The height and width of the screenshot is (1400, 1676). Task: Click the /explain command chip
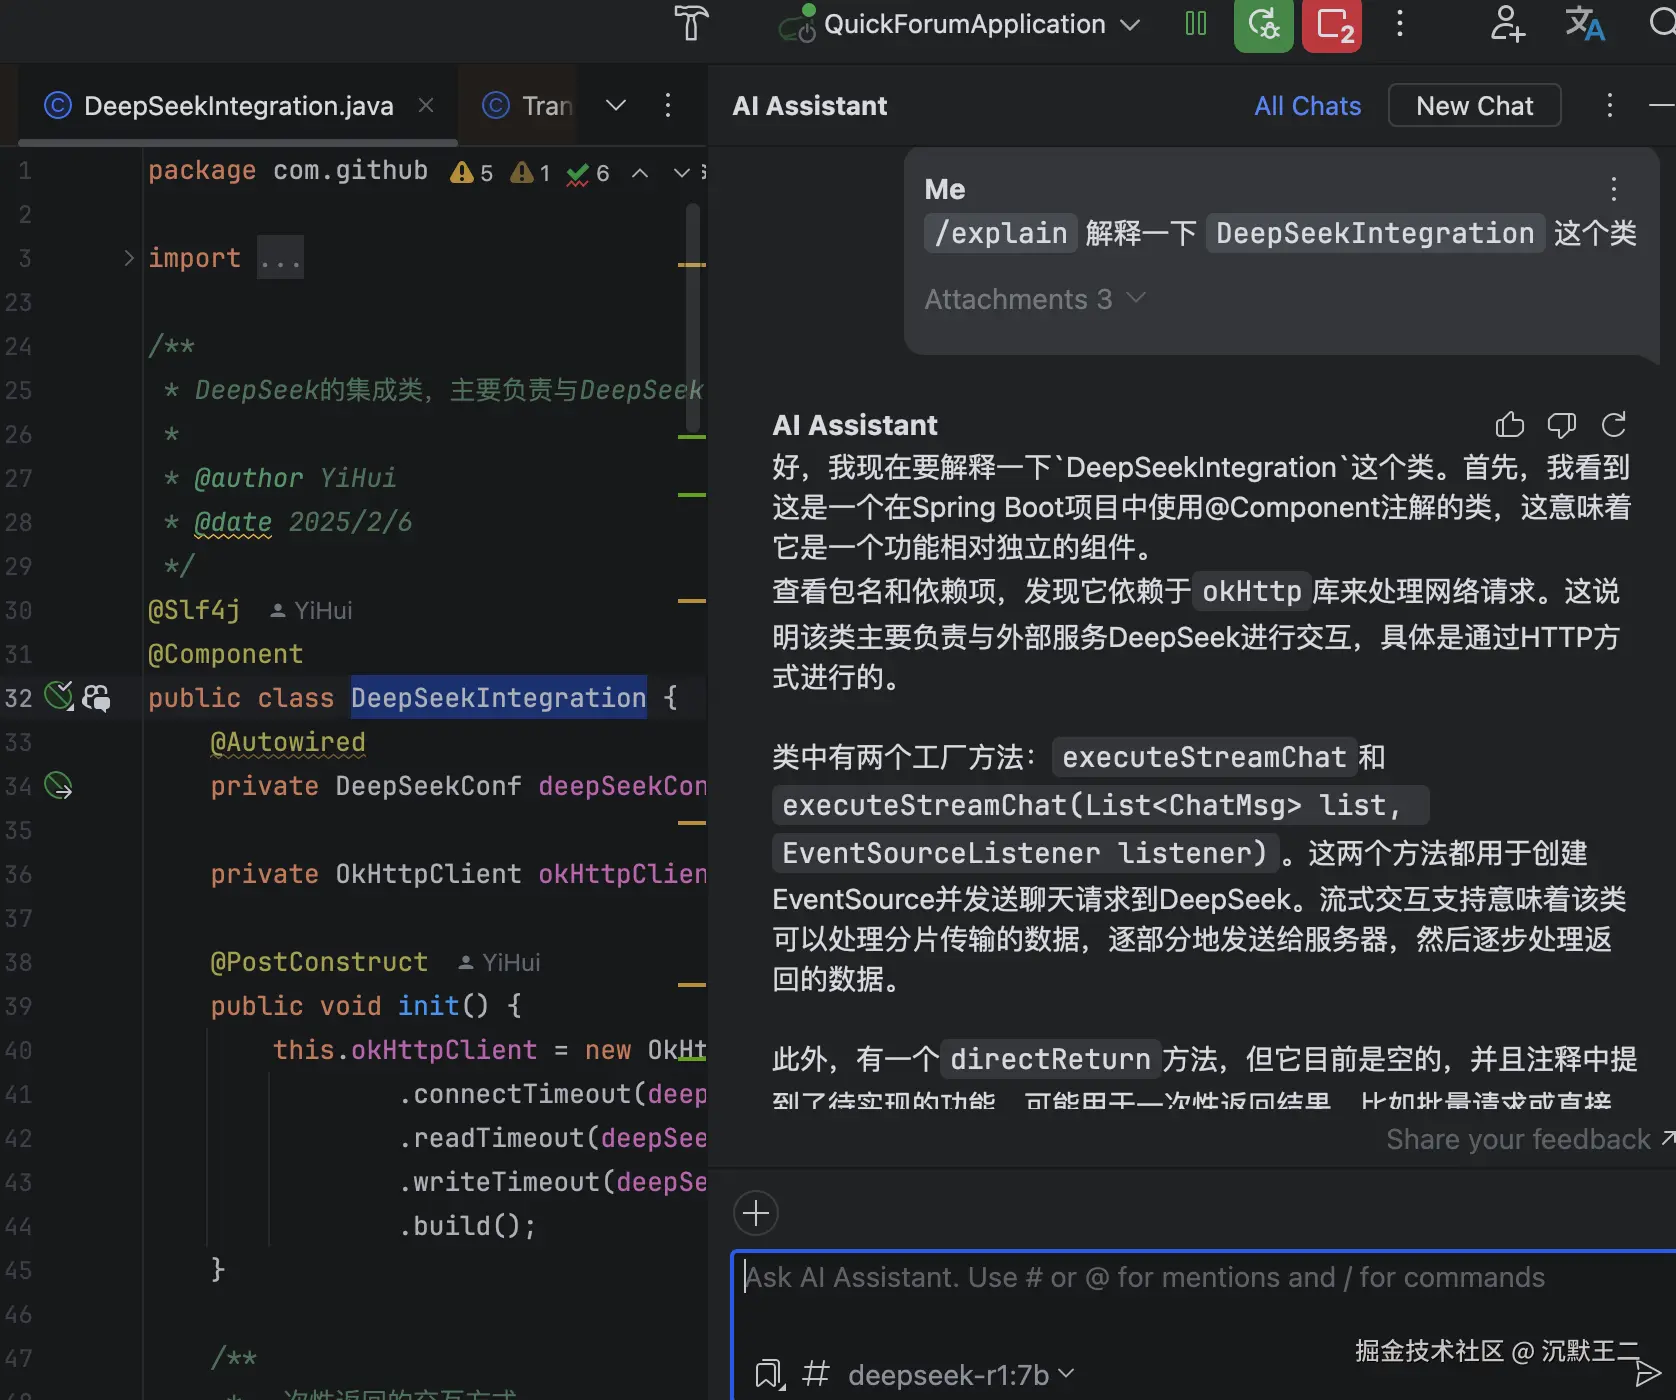(x=1001, y=233)
